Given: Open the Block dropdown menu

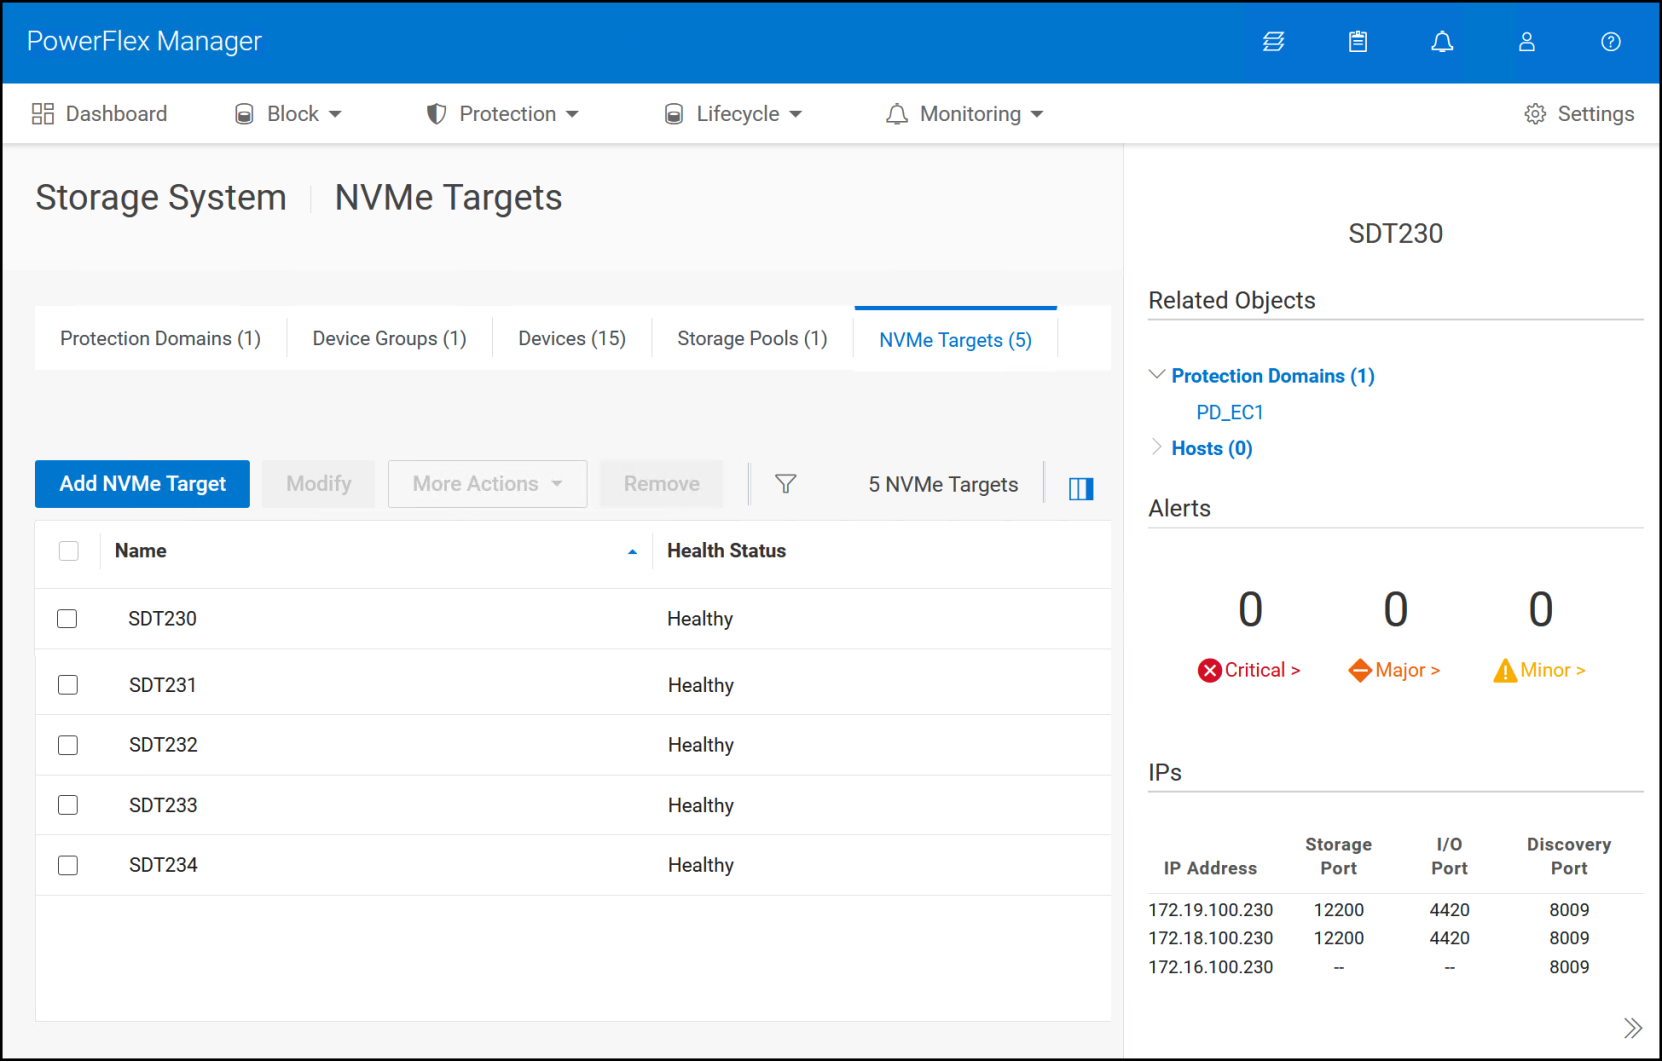Looking at the screenshot, I should pyautogui.click(x=288, y=114).
